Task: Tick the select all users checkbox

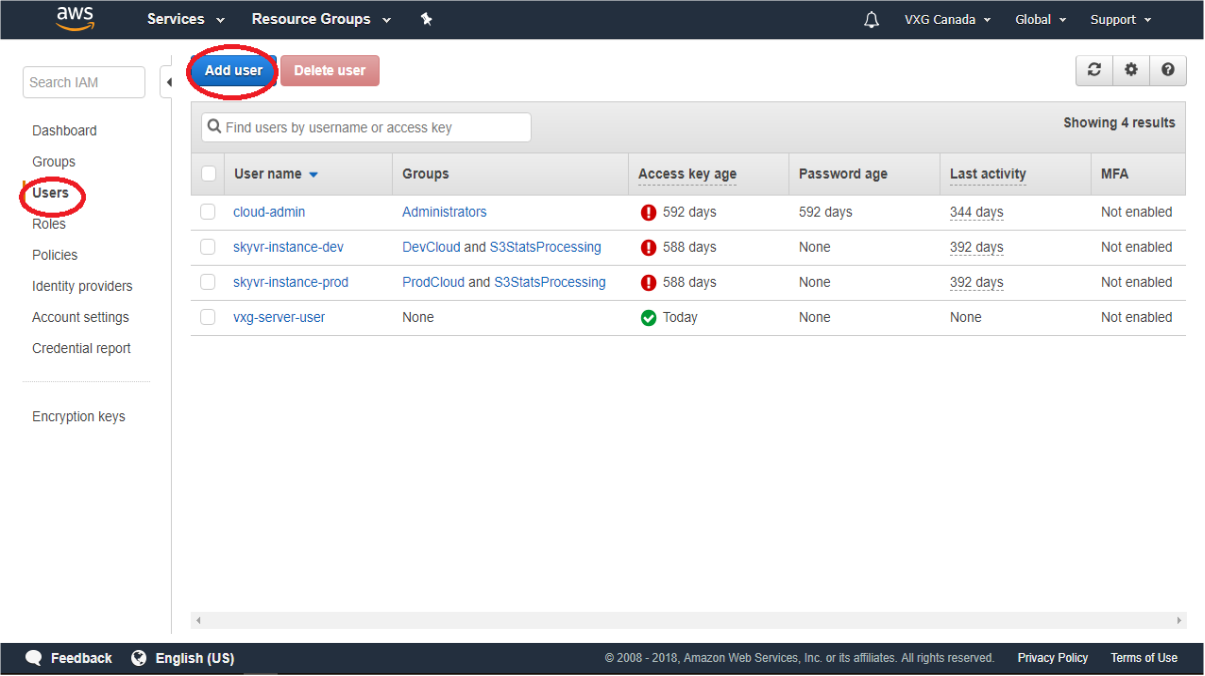Action: [208, 174]
